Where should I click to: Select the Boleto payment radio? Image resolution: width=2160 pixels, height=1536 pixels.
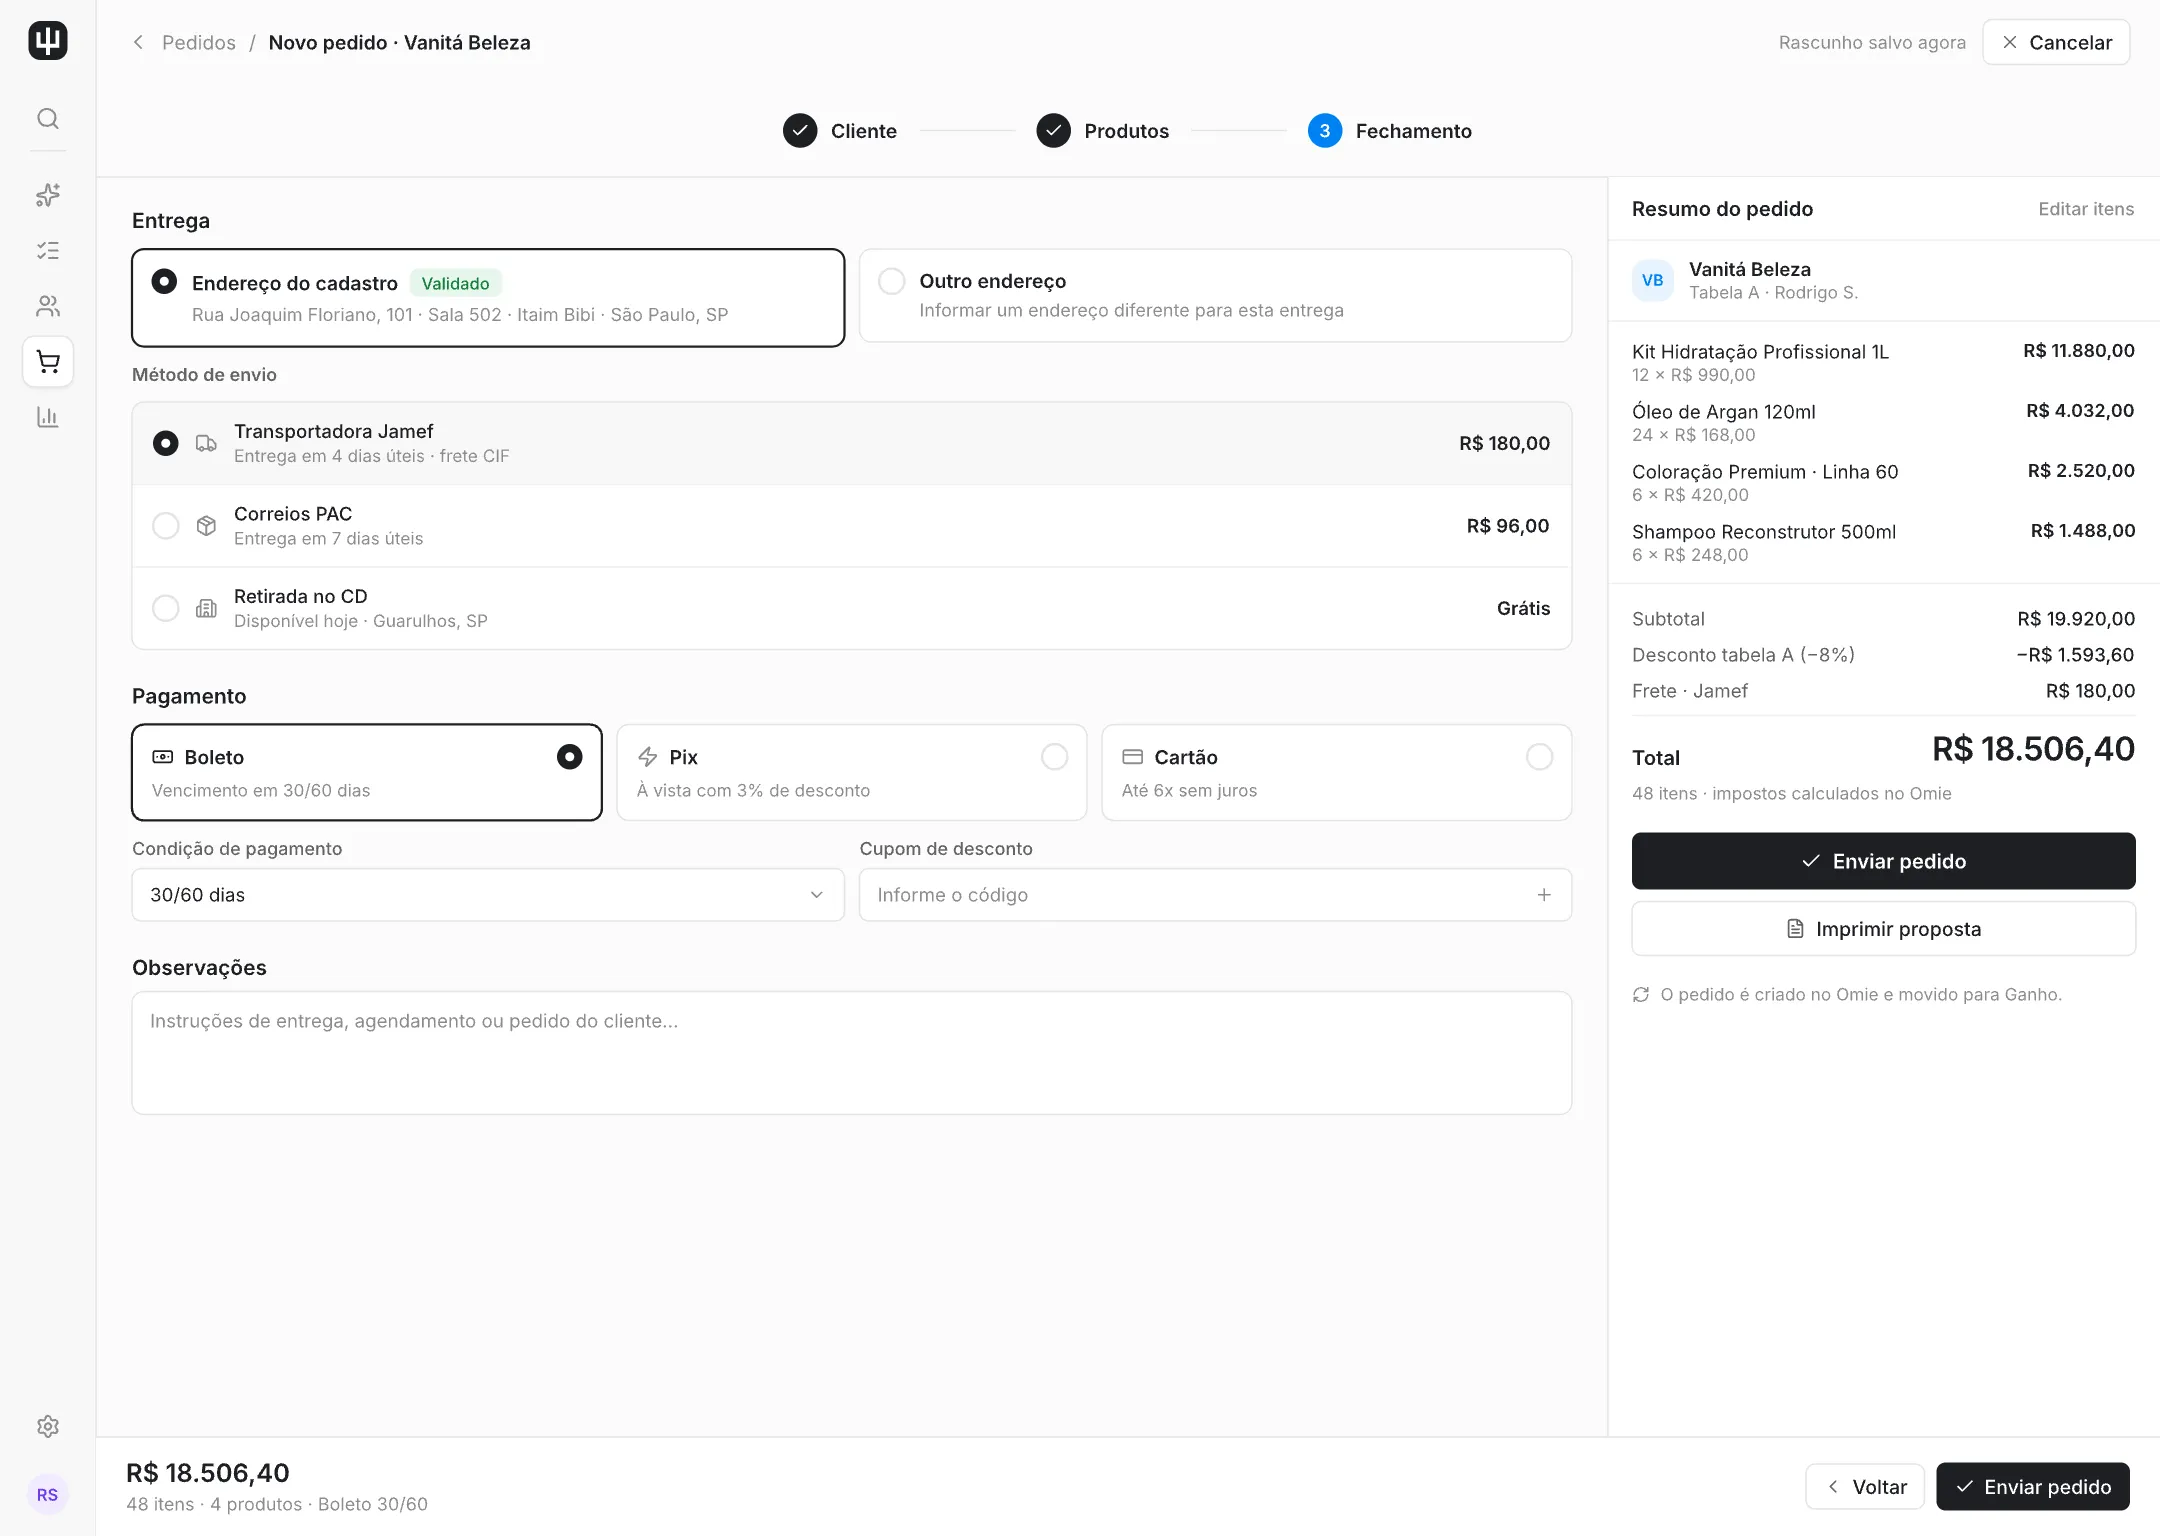pos(569,757)
